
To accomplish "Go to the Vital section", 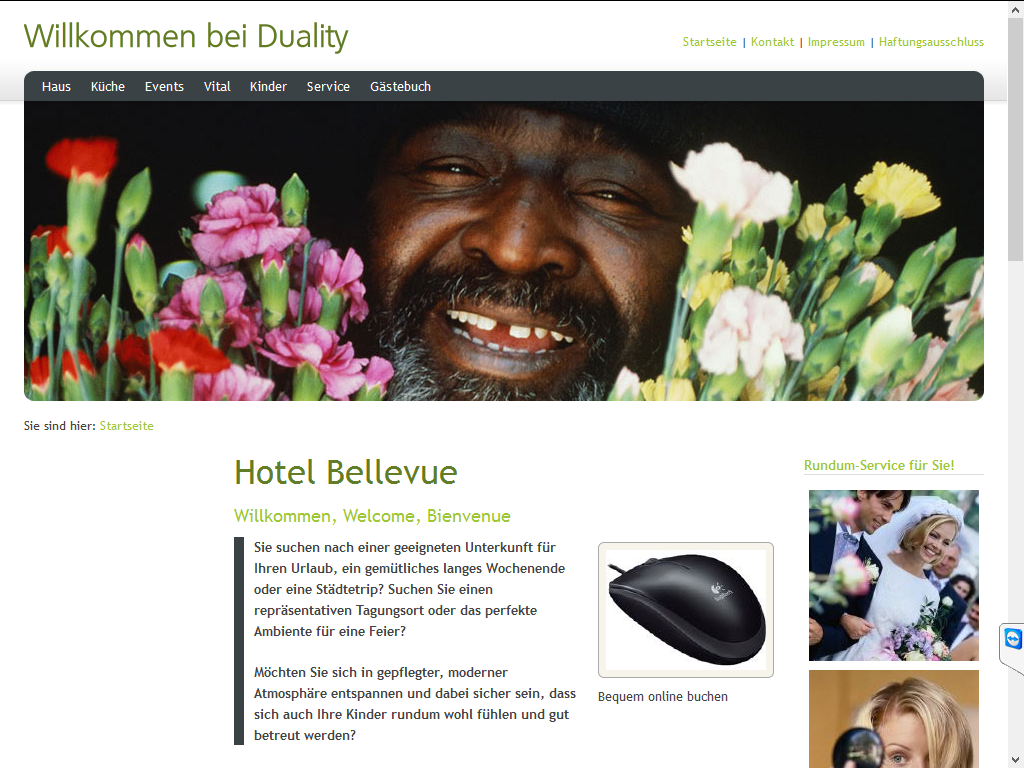I will 217,87.
